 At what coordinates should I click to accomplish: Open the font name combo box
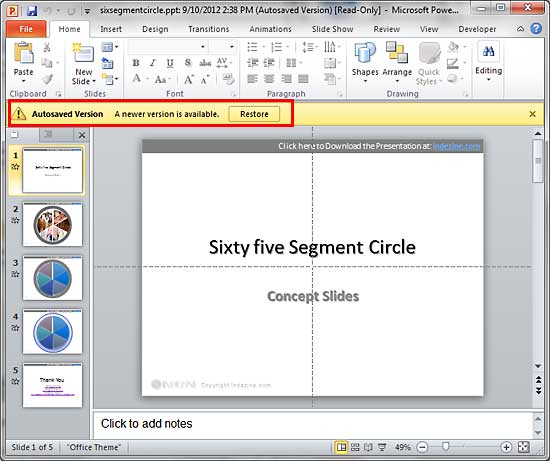pos(168,47)
